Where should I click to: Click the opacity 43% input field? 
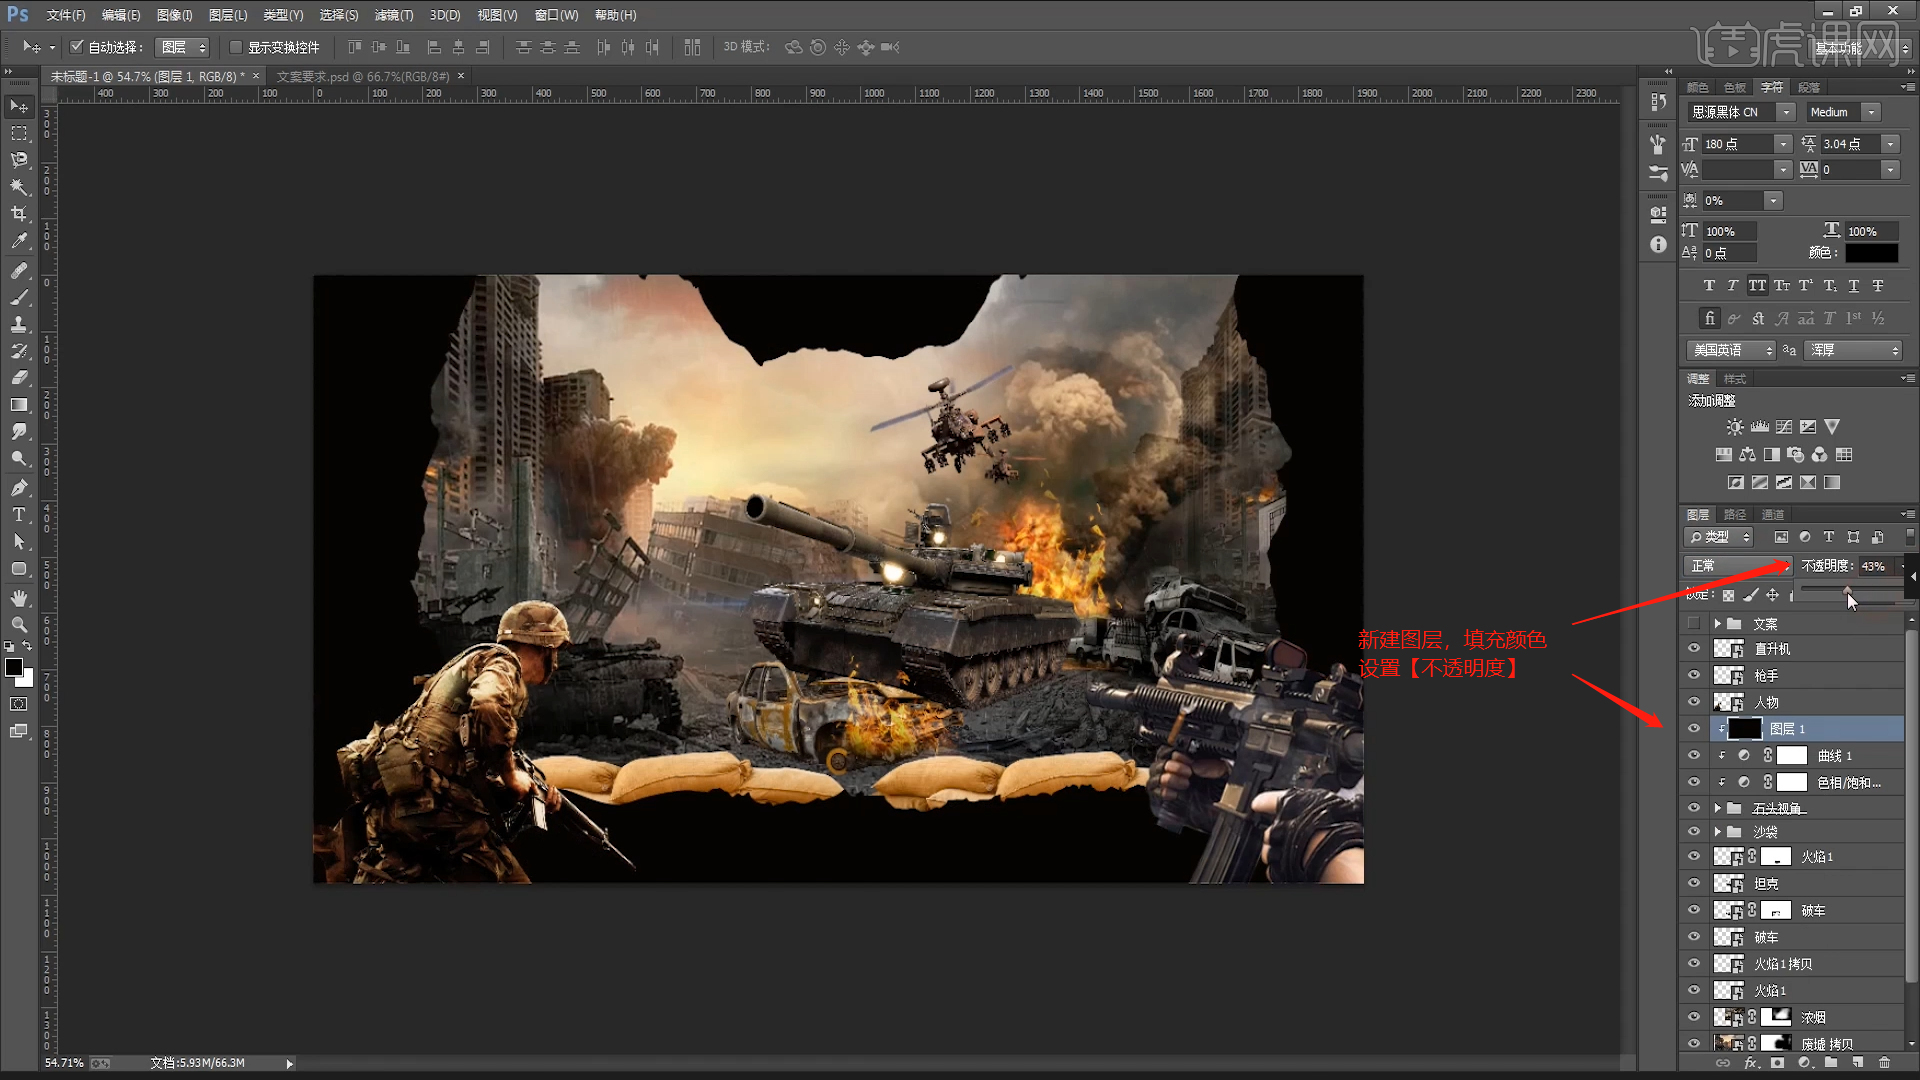tap(1876, 566)
